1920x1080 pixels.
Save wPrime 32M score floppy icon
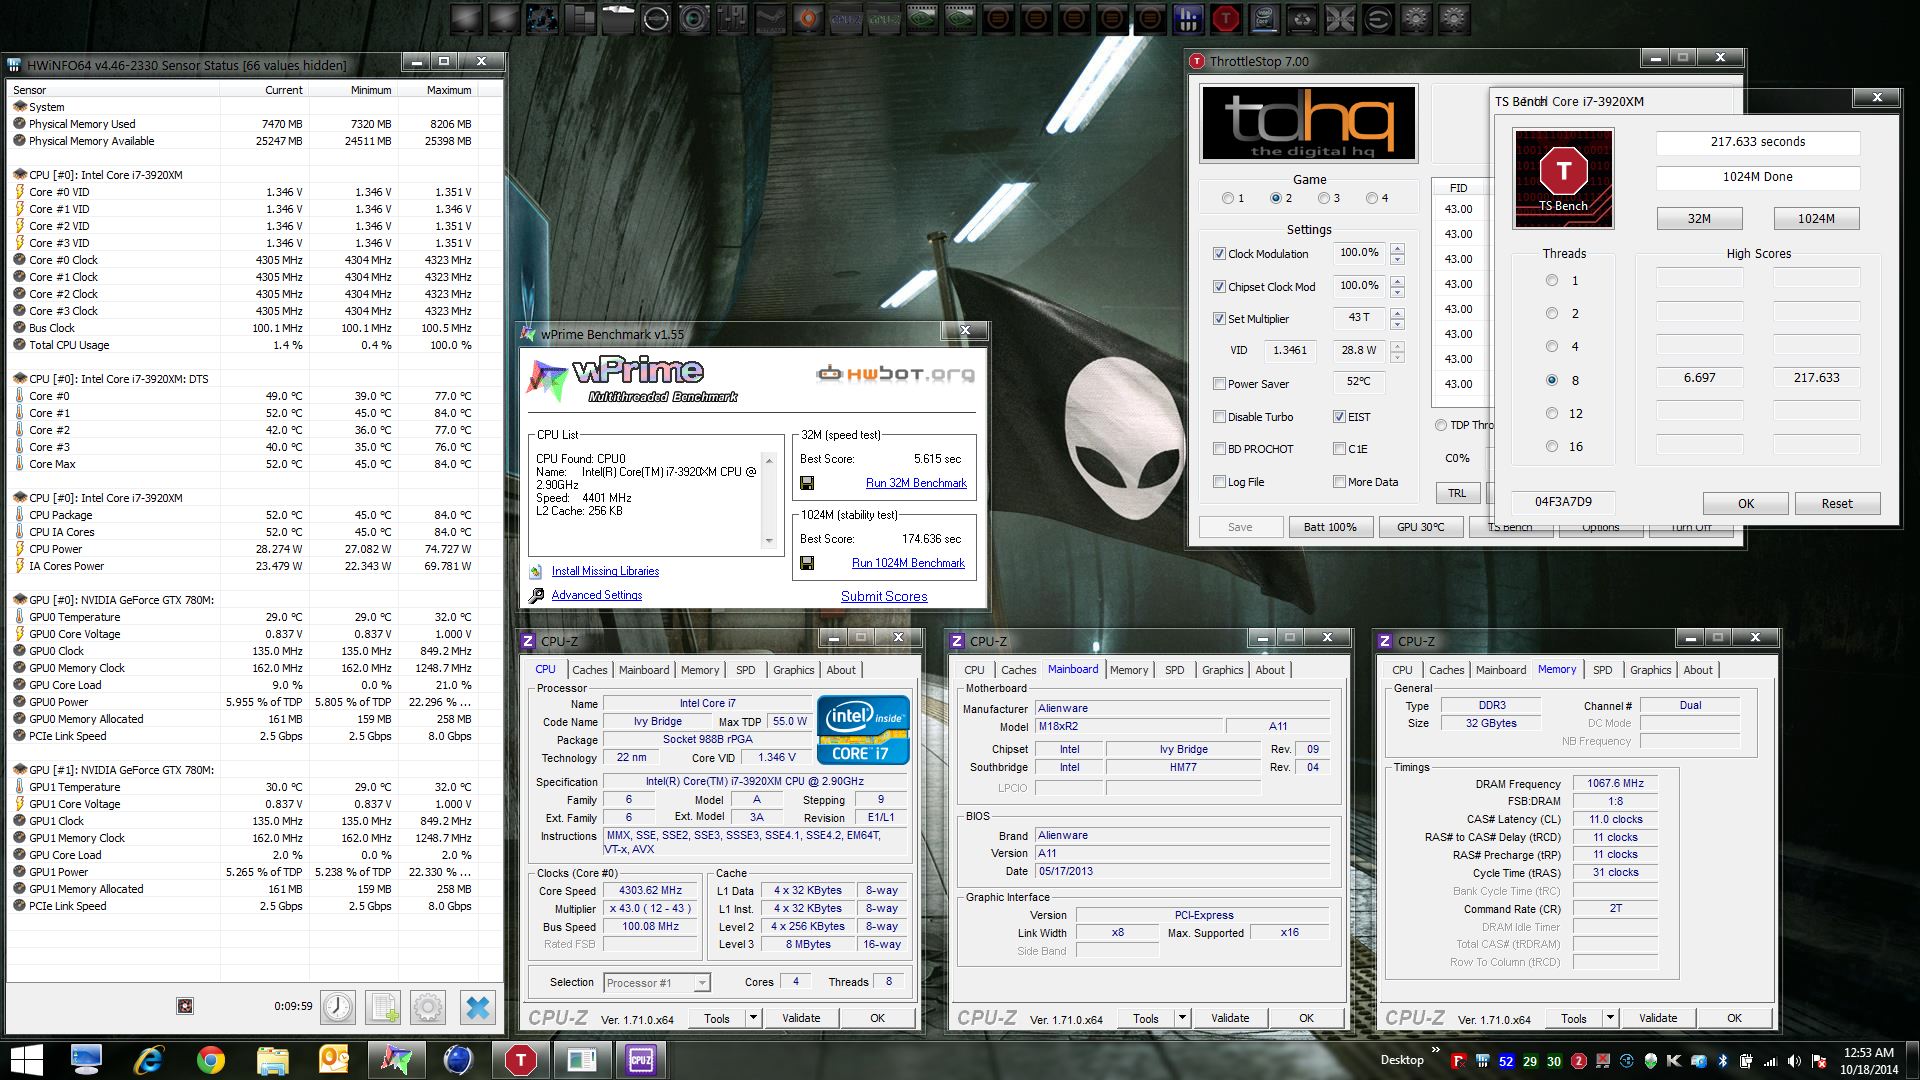[x=807, y=483]
